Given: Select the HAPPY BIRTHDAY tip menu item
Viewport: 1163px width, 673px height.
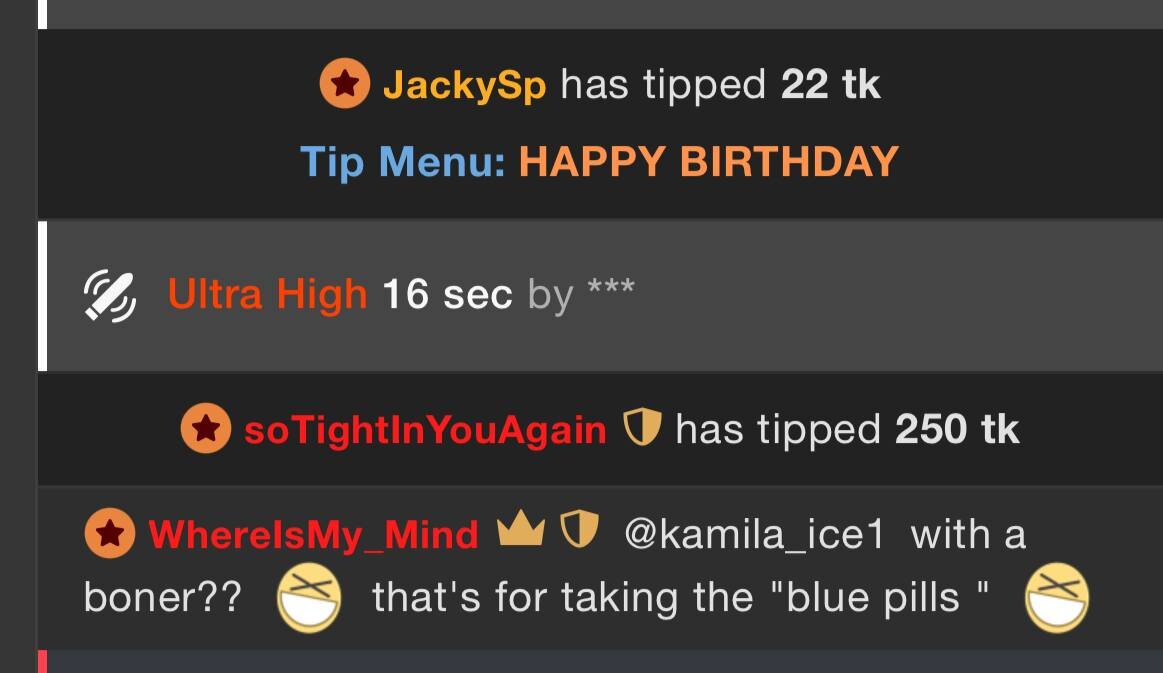Looking at the screenshot, I should click(709, 162).
